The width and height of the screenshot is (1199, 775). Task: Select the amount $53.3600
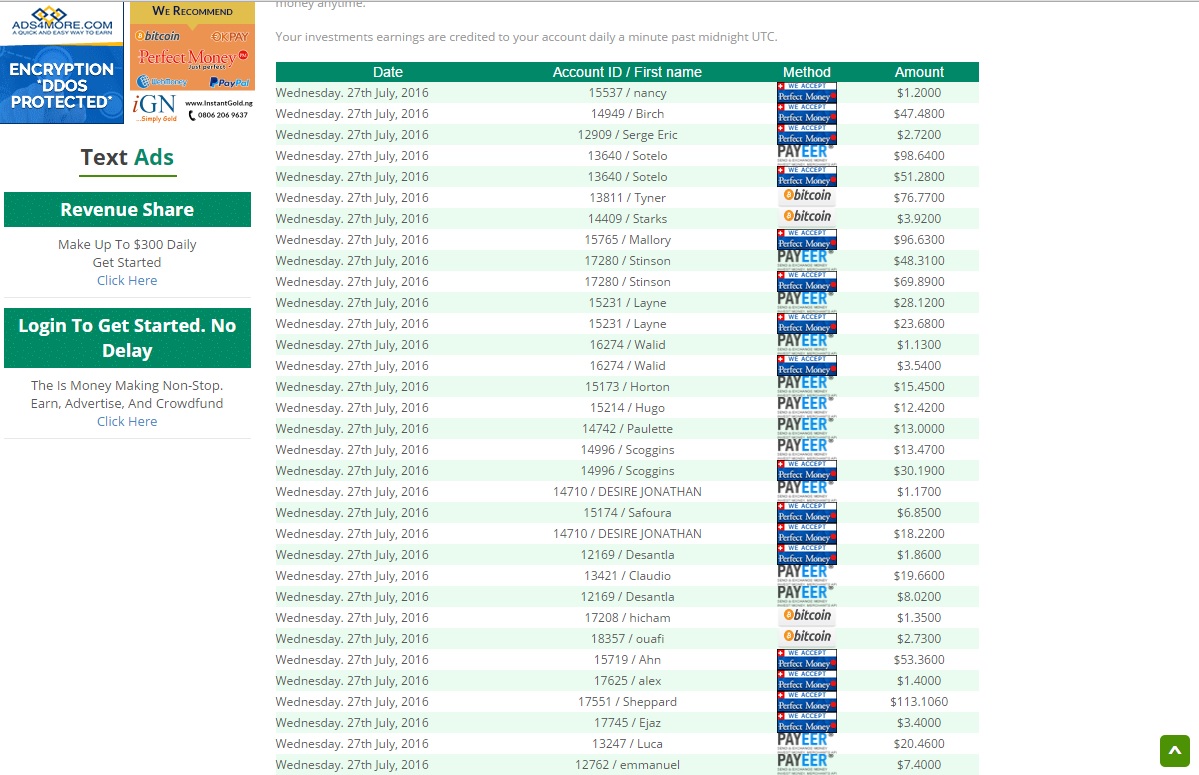pyautogui.click(x=919, y=660)
